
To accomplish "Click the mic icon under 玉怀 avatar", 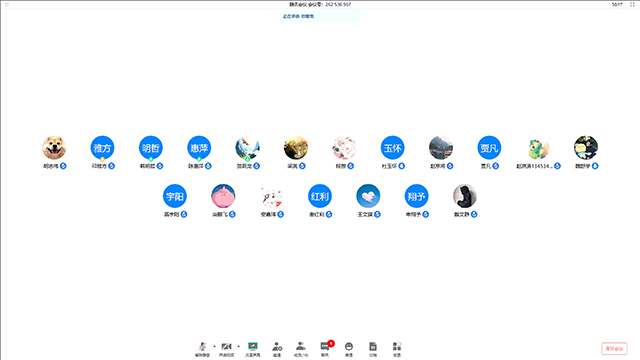I will coord(402,166).
